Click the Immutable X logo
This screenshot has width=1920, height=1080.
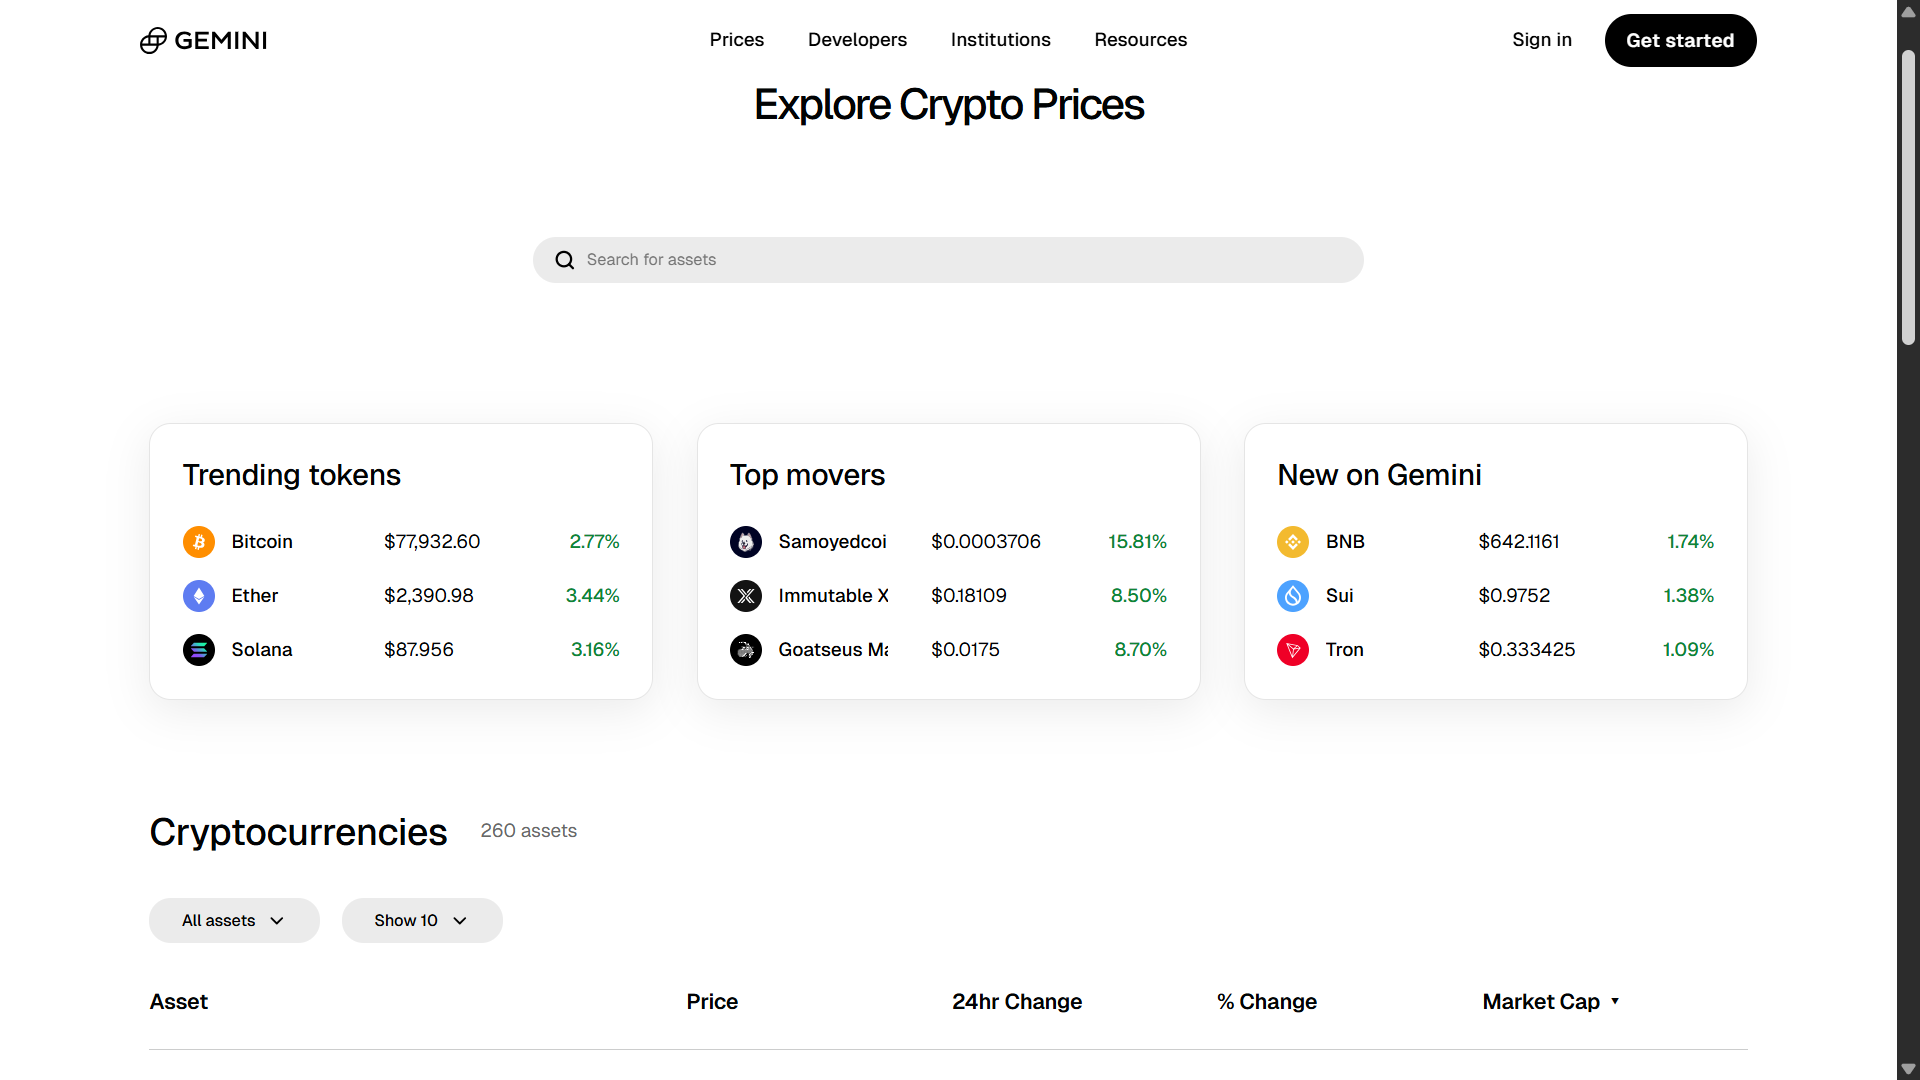coord(745,595)
